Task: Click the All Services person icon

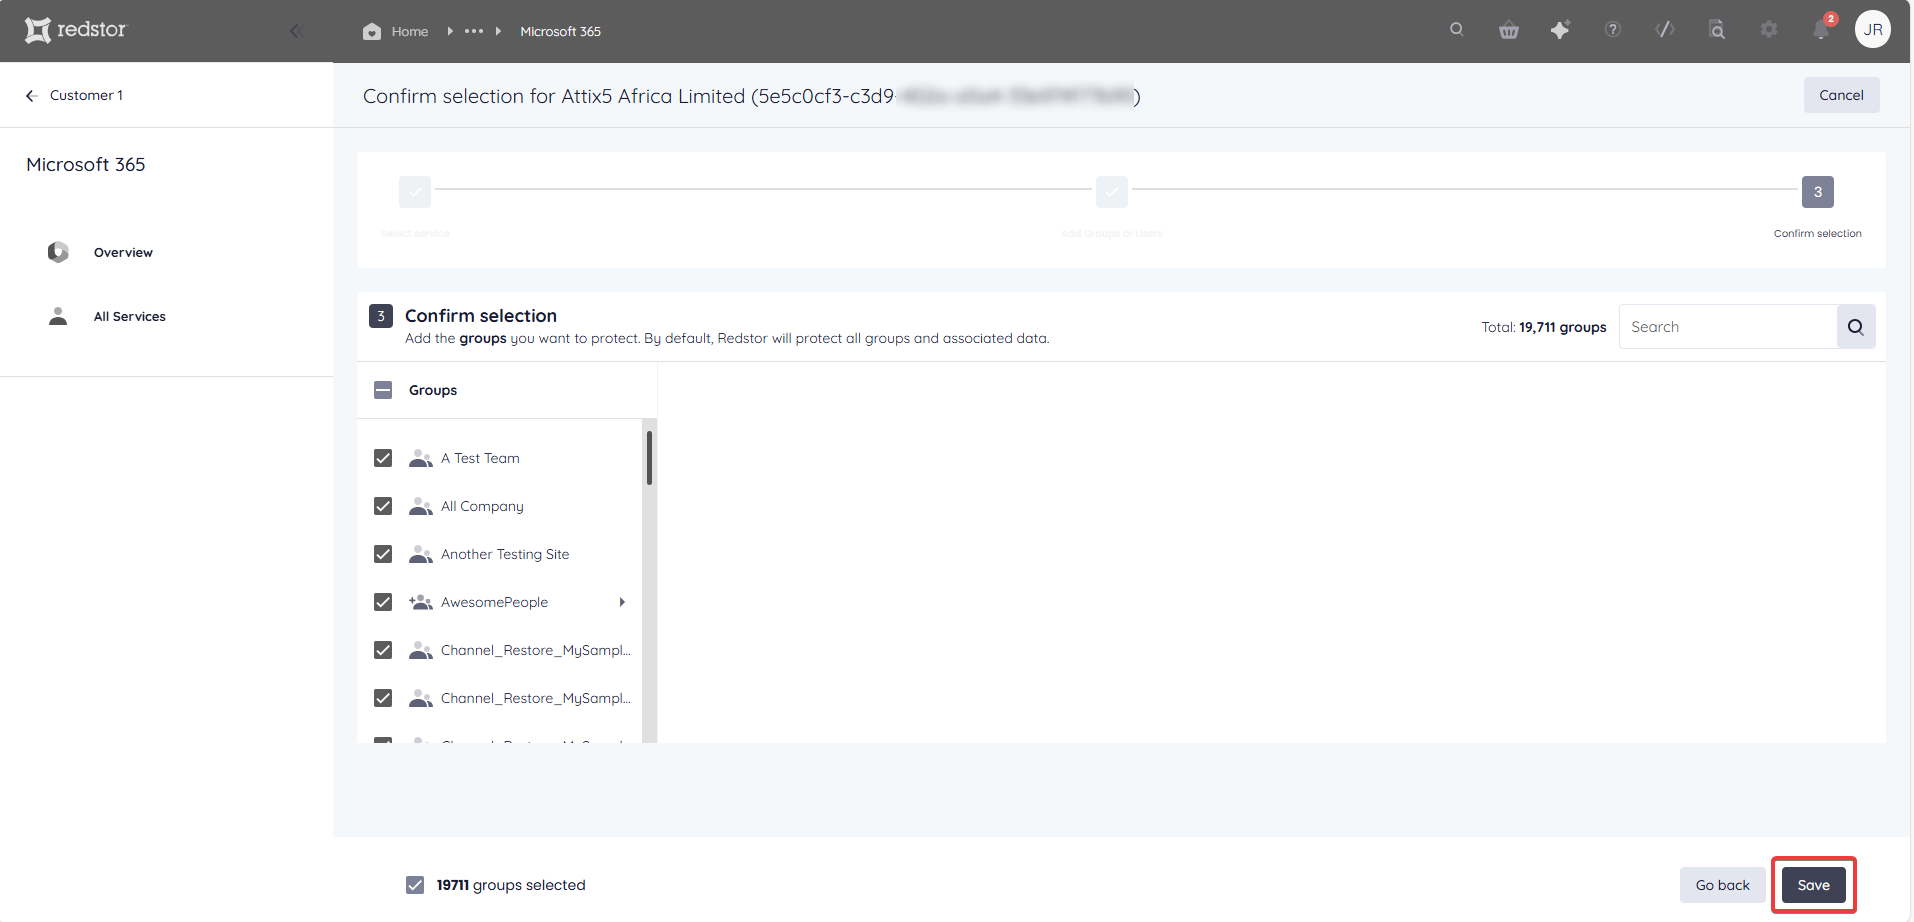Action: (x=58, y=316)
